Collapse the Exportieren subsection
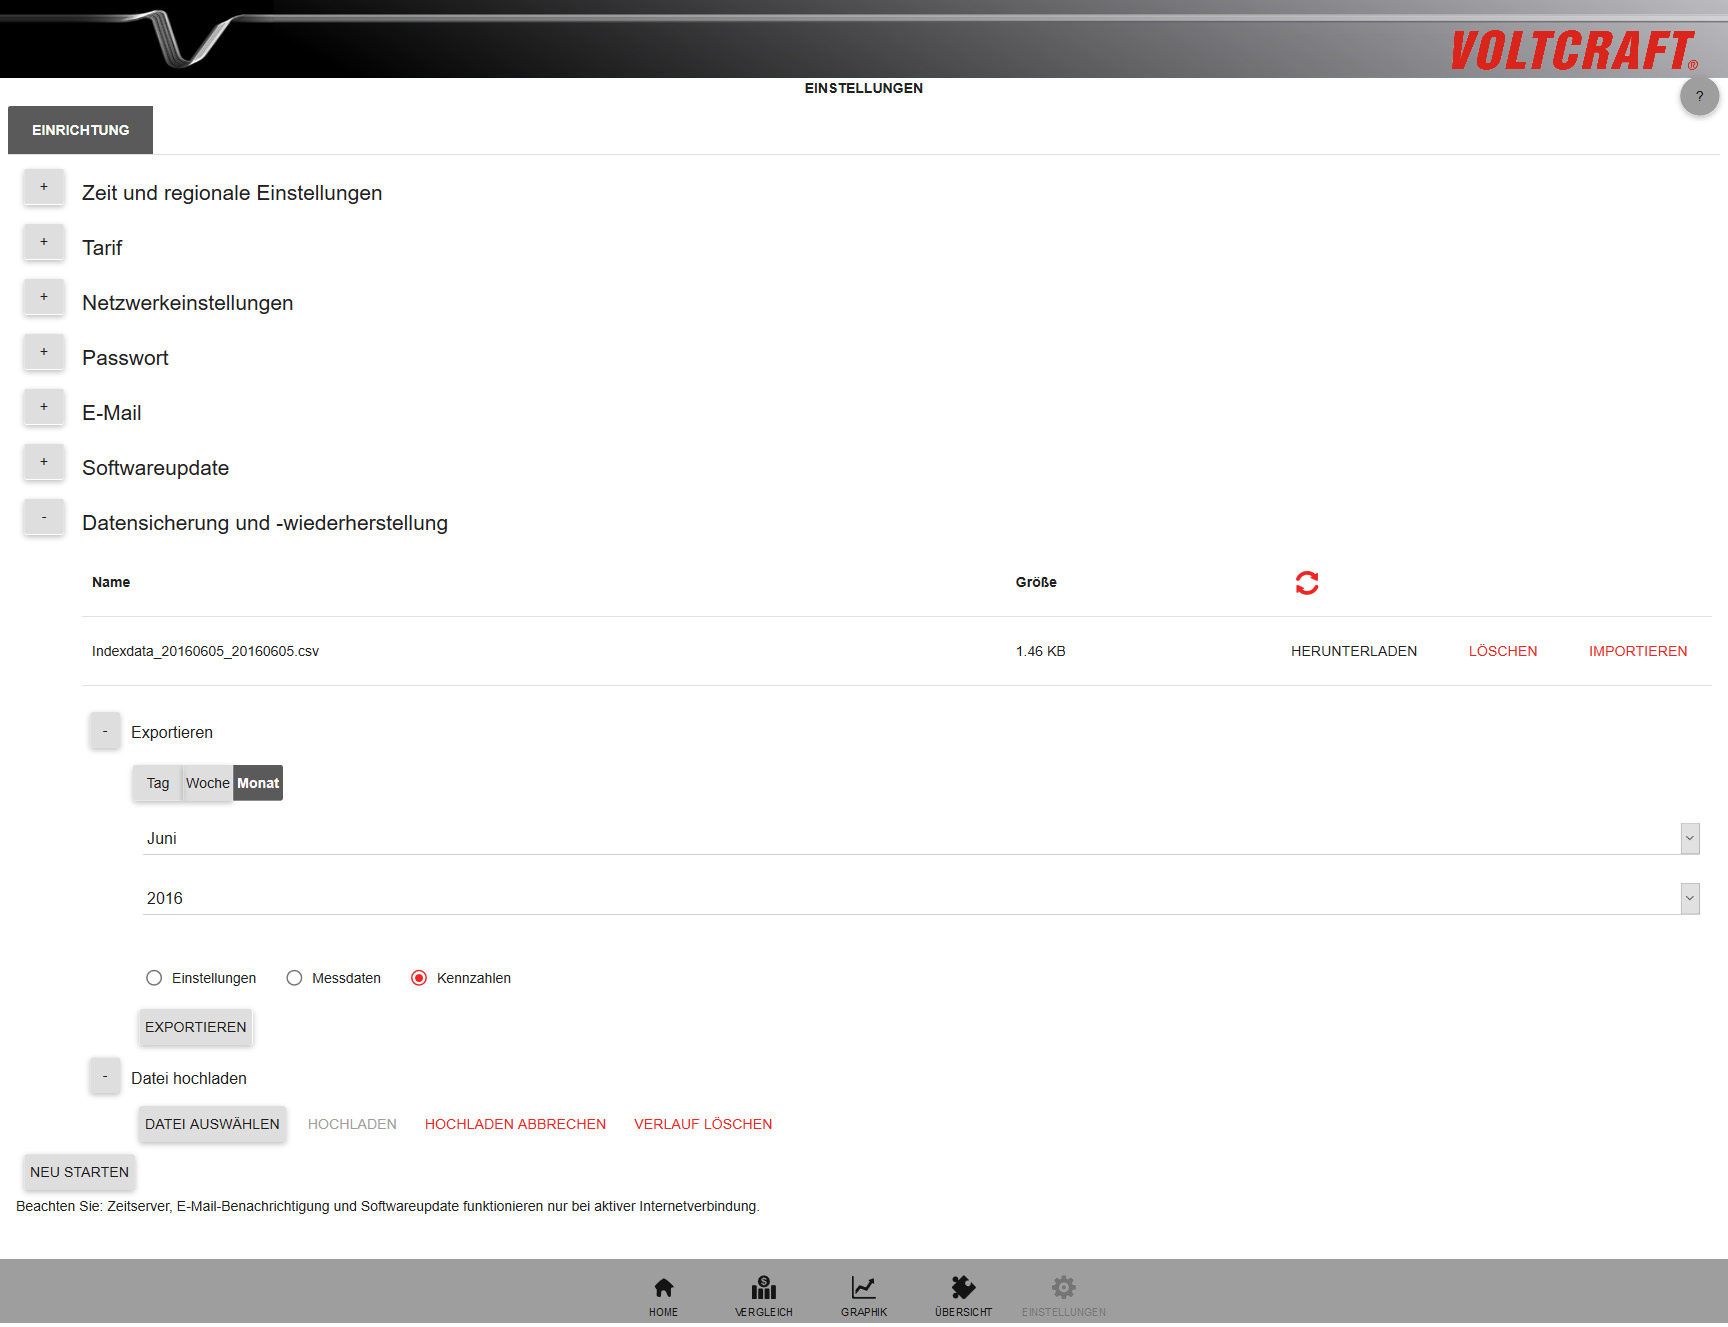This screenshot has width=1728, height=1327. pos(105,731)
